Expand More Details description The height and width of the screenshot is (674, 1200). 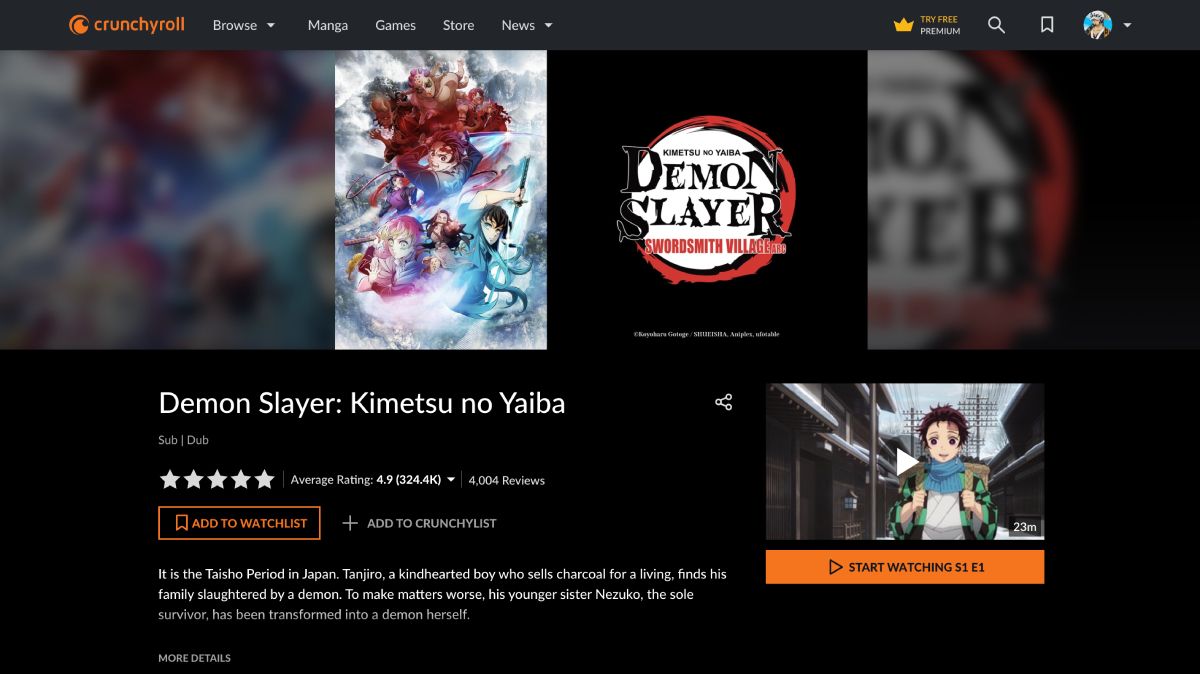[x=194, y=658]
